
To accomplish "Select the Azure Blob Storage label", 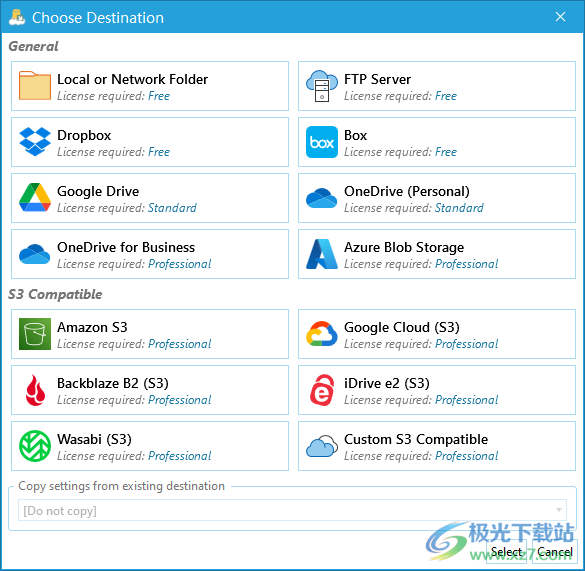I will (x=404, y=247).
